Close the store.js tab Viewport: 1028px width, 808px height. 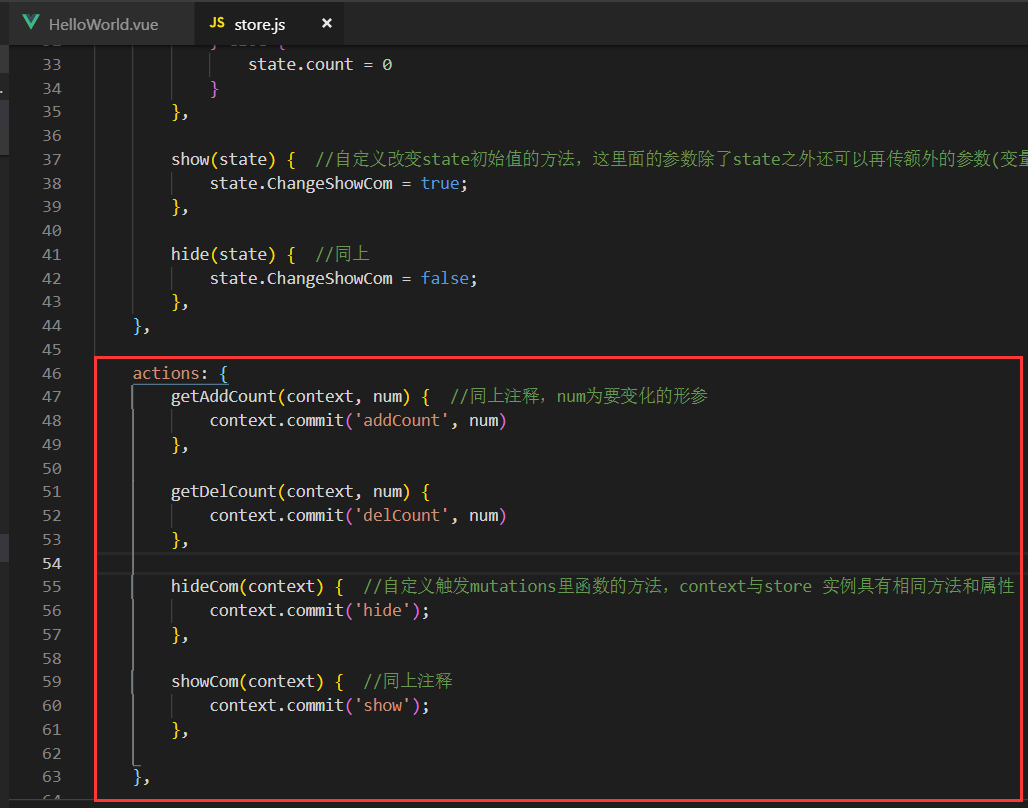[326, 24]
